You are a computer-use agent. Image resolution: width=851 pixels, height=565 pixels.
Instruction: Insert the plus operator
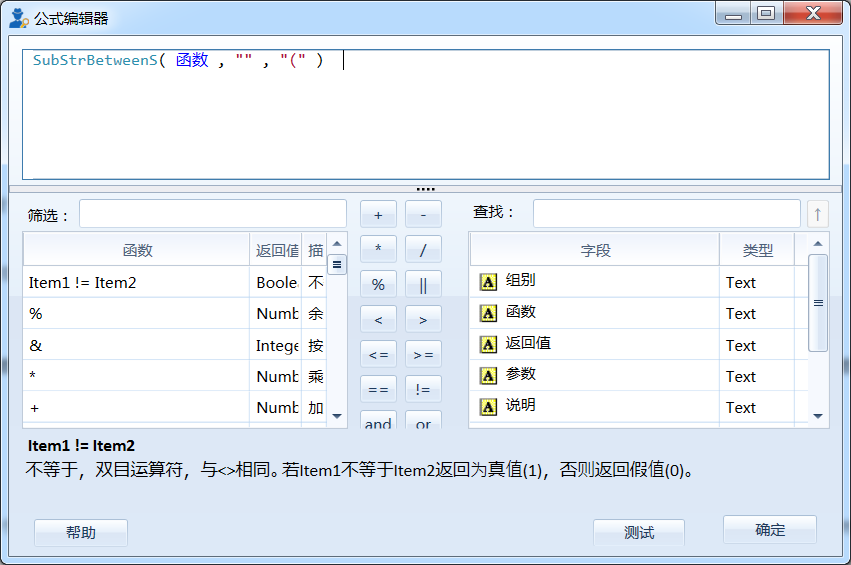click(378, 214)
